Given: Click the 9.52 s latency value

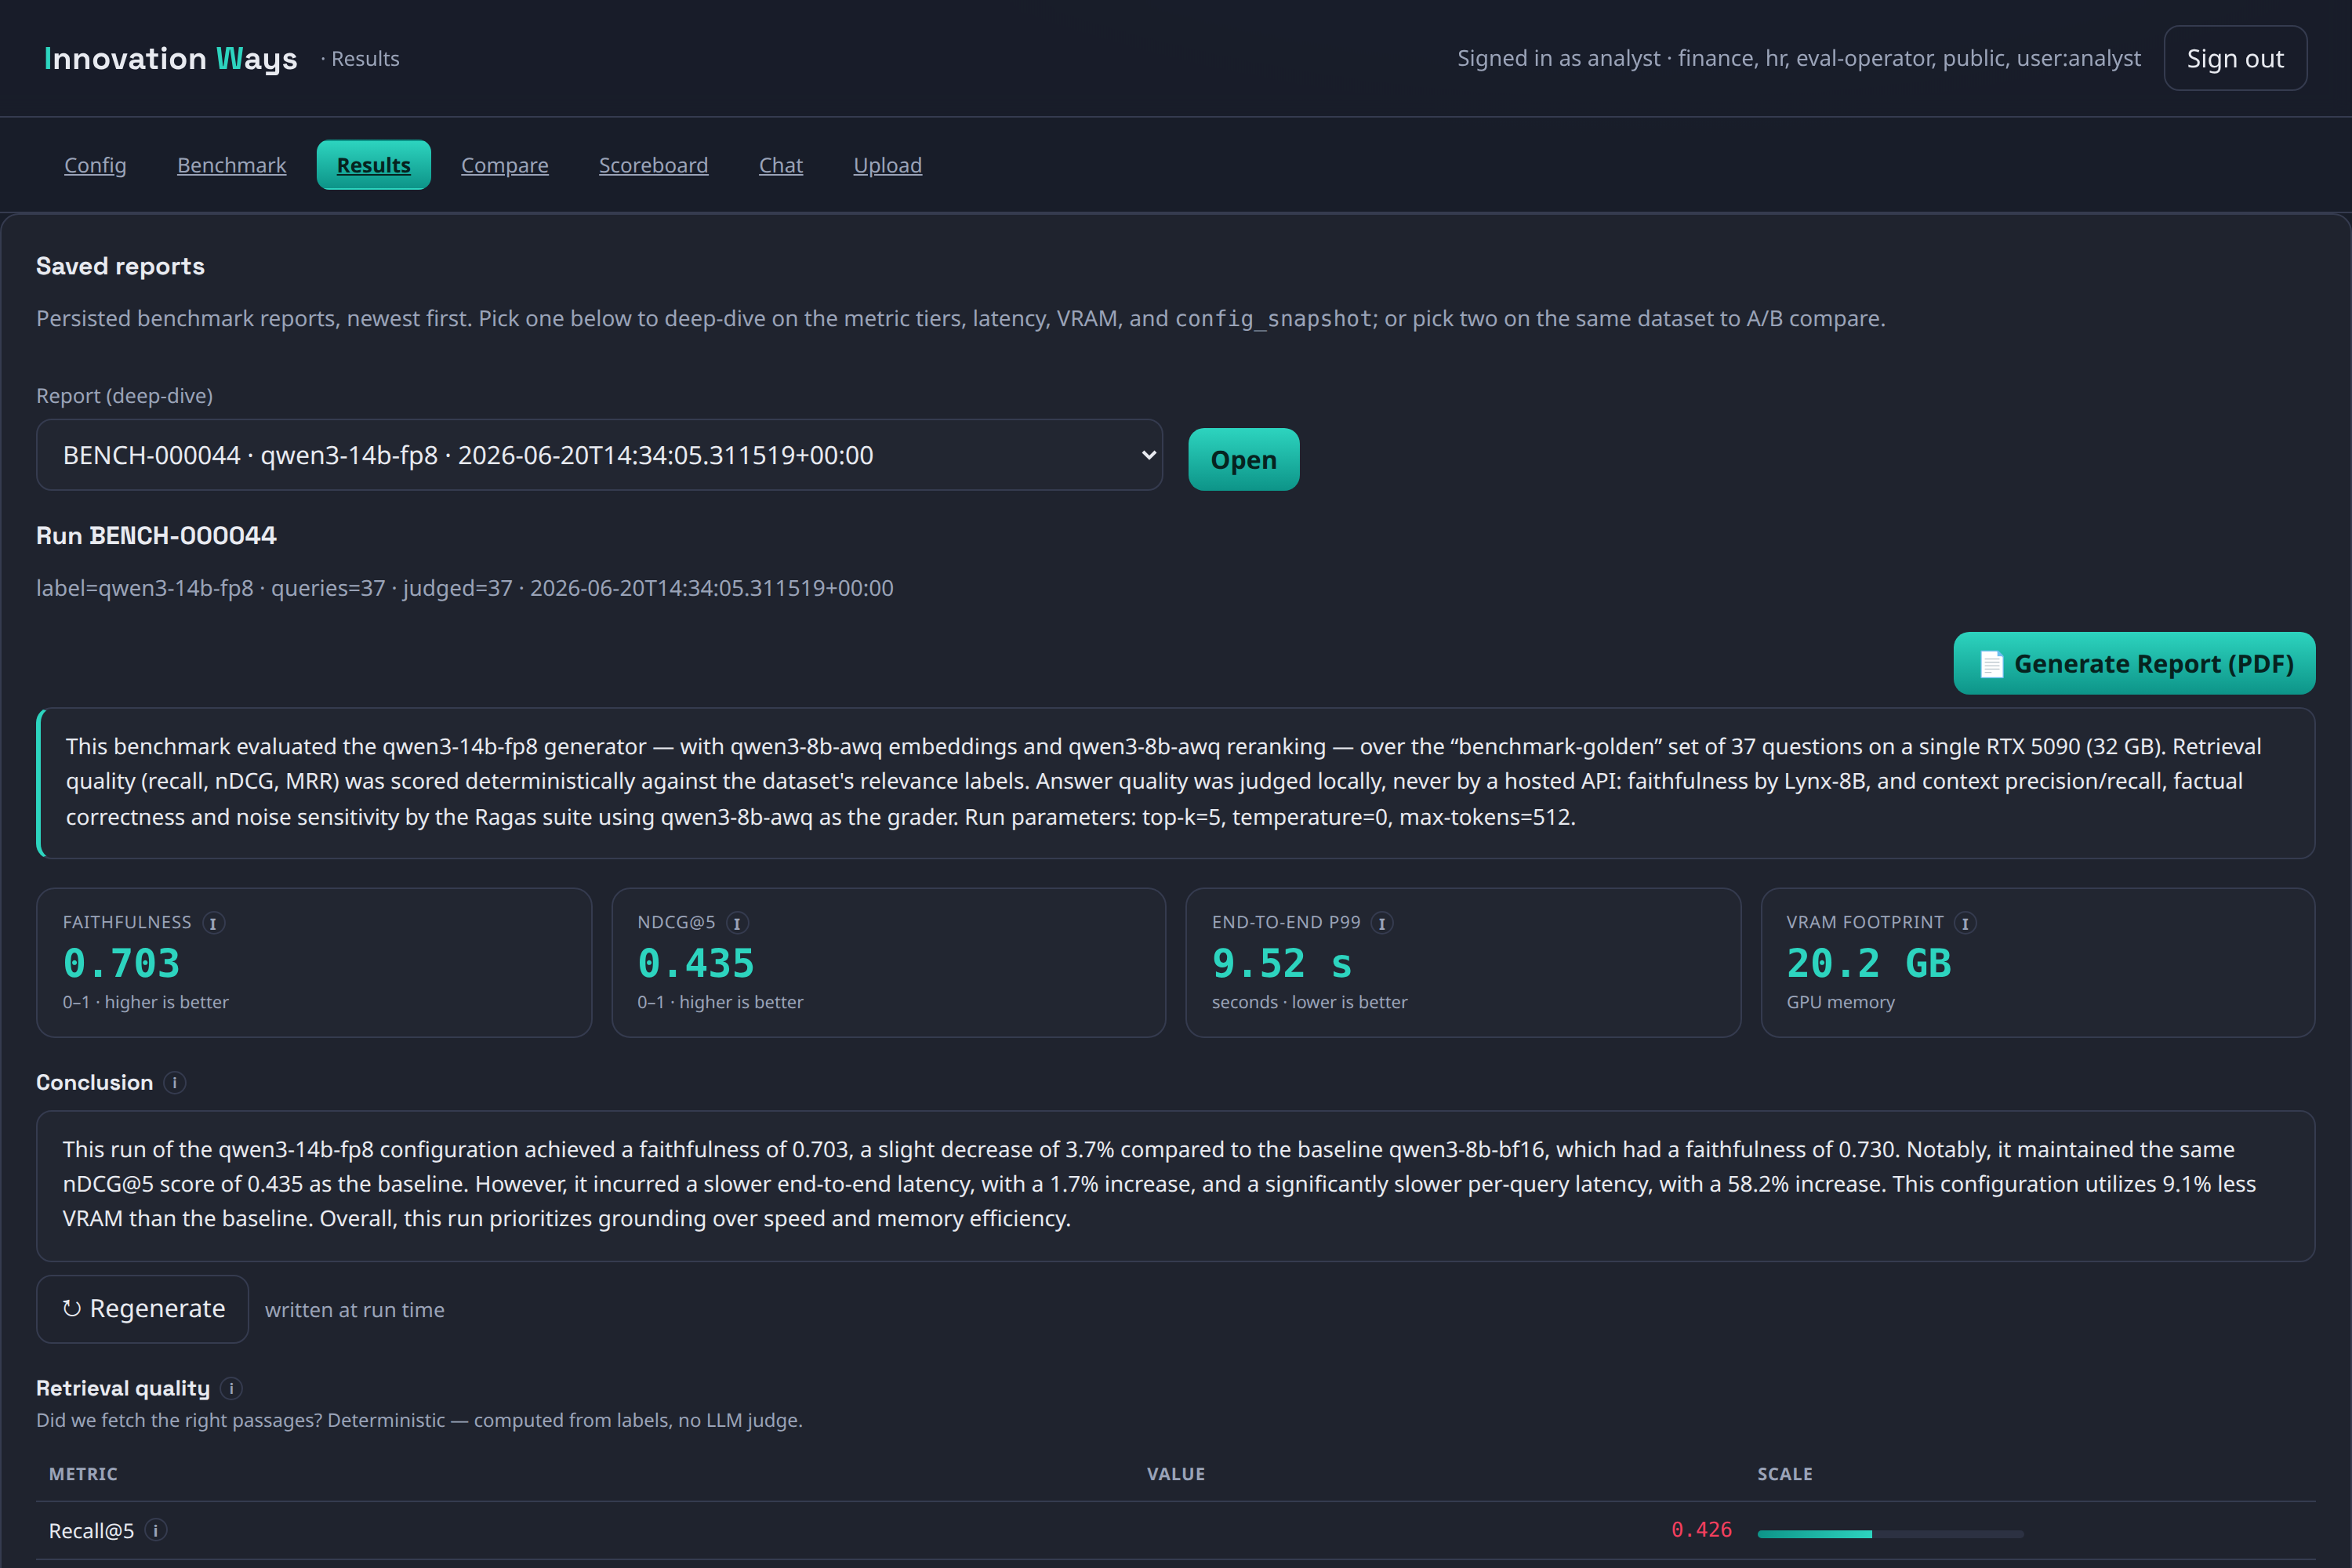Looking at the screenshot, I should [x=1282, y=963].
